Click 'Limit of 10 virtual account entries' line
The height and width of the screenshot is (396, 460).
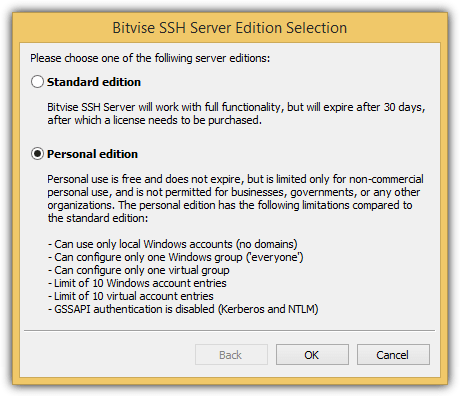coord(130,296)
